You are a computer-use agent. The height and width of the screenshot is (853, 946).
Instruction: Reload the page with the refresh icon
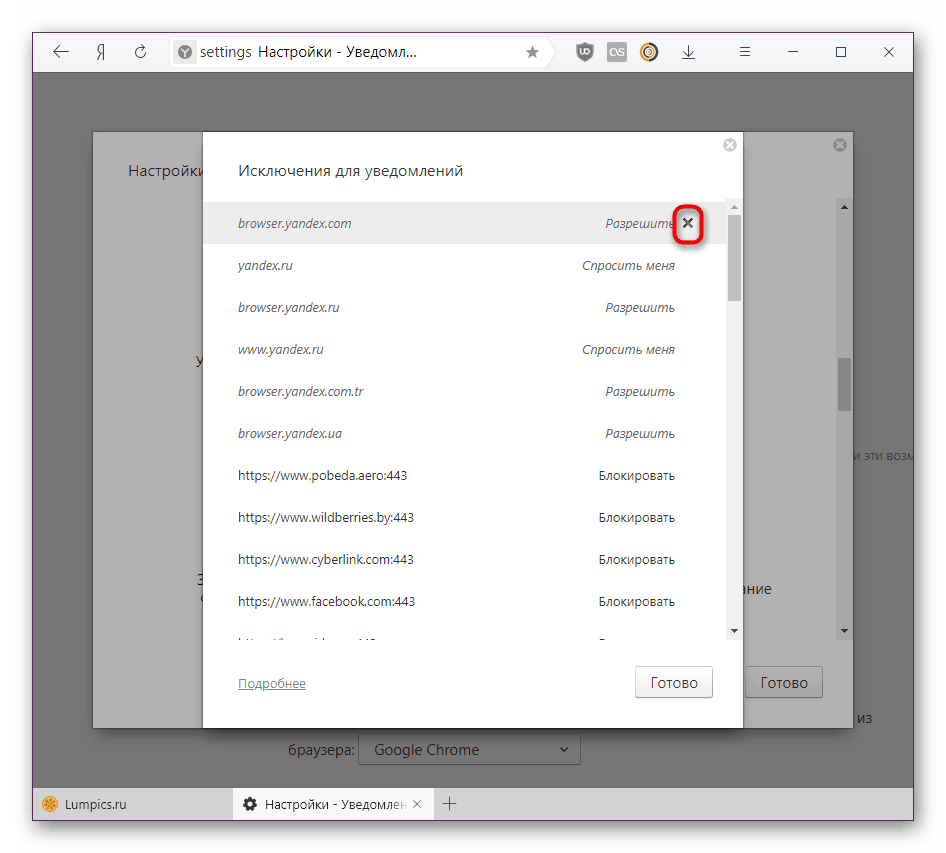pos(140,52)
